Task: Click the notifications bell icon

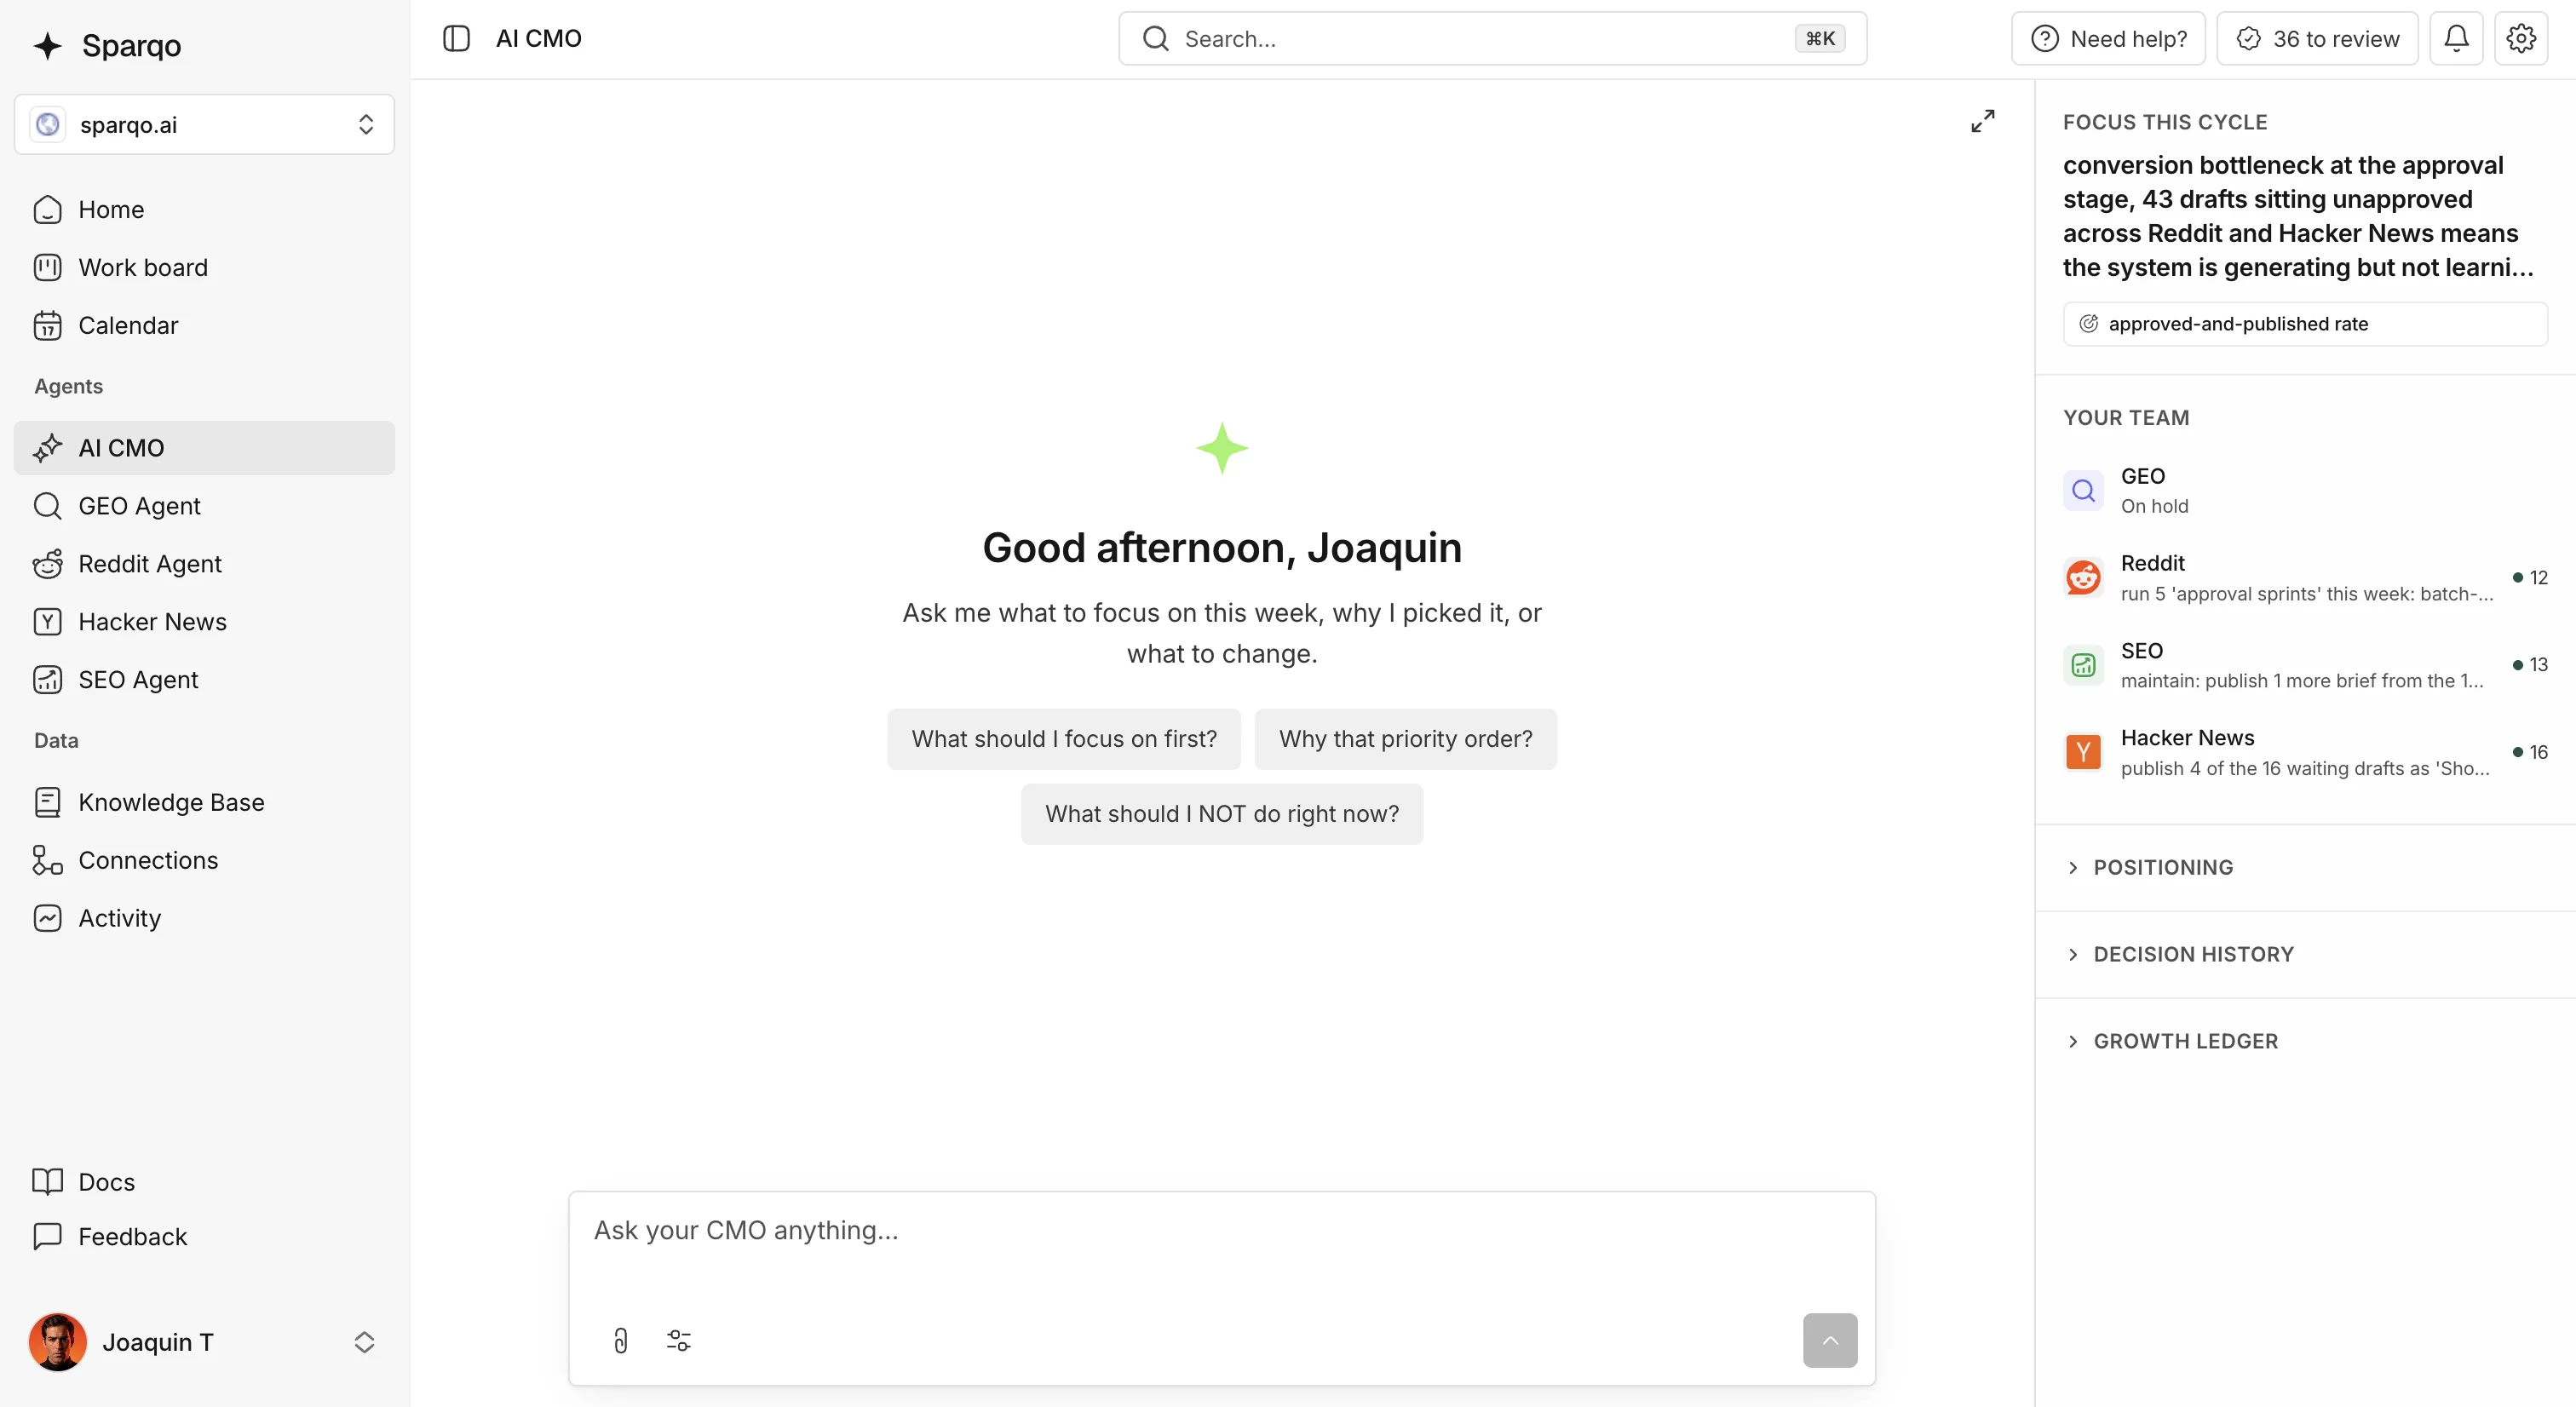Action: tap(2456, 38)
